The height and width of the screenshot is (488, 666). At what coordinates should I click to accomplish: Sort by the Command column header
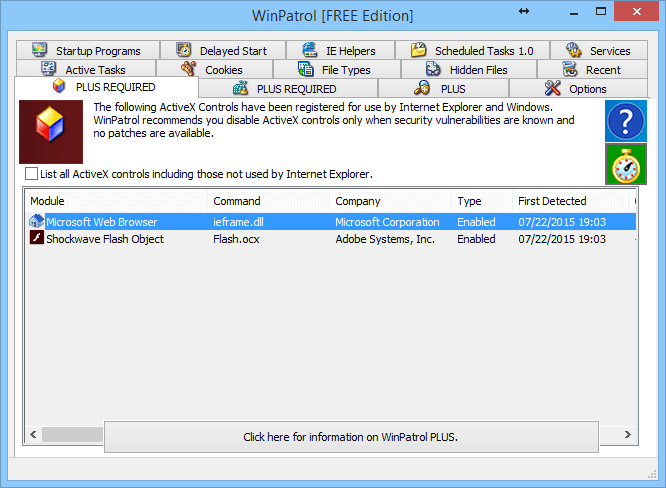pos(268,201)
